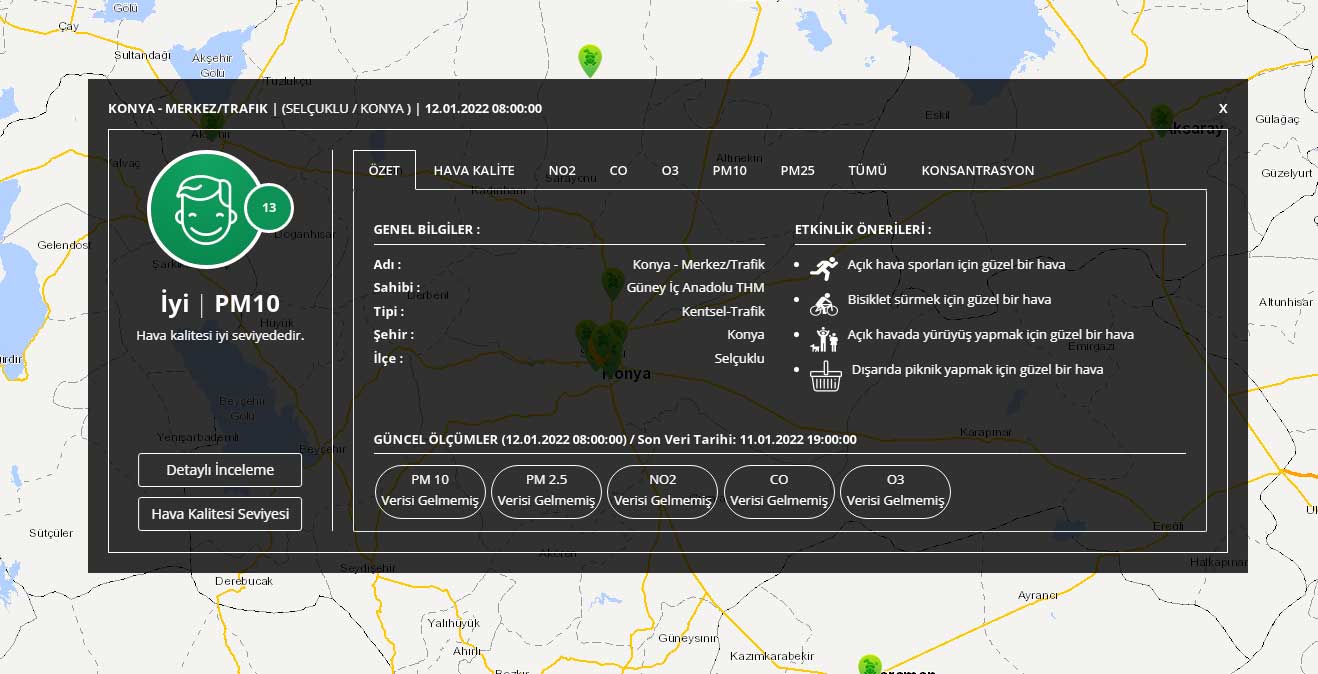Close the station popup with the X
The image size is (1318, 674).
coord(1223,109)
